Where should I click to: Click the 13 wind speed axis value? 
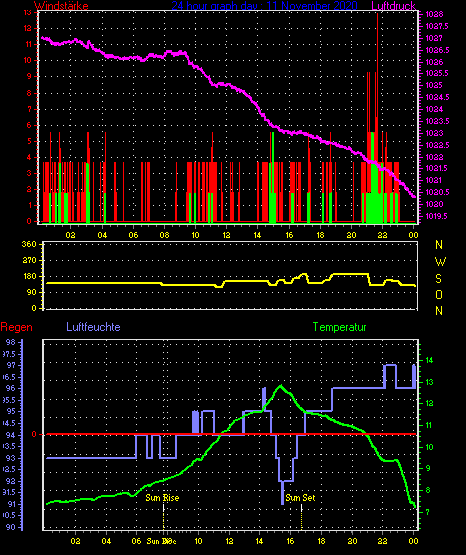click(x=28, y=12)
